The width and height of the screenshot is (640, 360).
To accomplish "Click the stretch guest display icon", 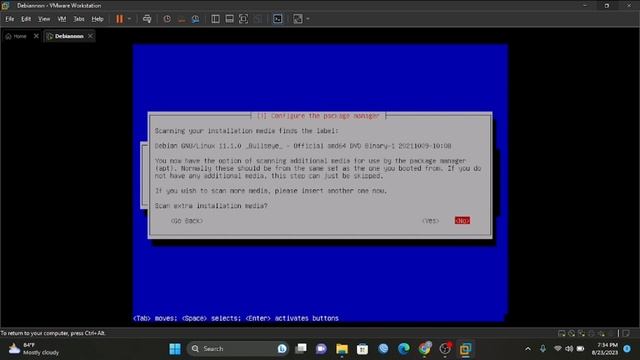I will pos(298,19).
